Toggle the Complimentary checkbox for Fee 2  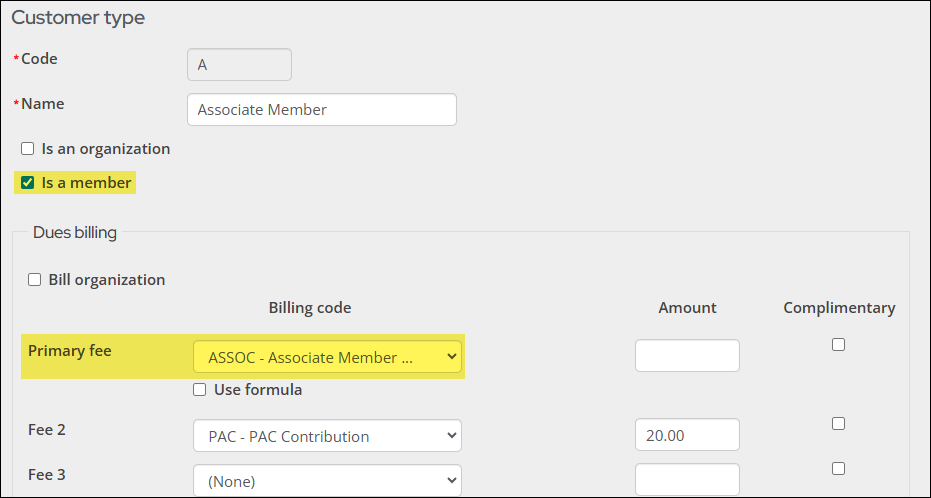[x=838, y=423]
